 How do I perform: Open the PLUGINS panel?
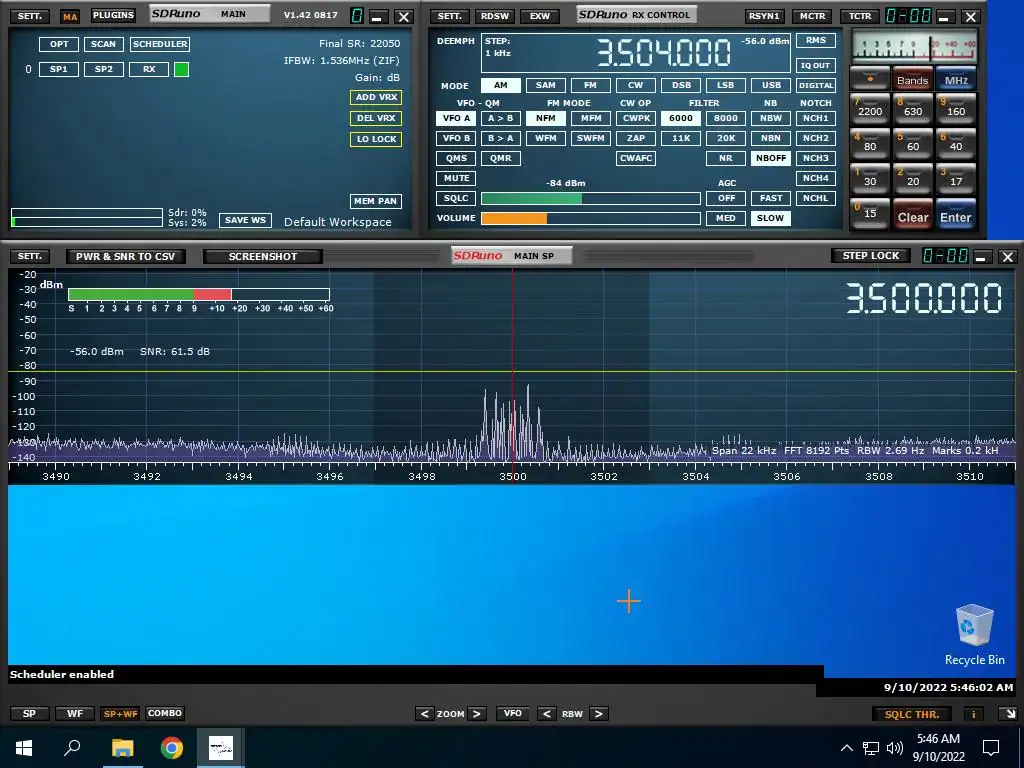[x=113, y=15]
